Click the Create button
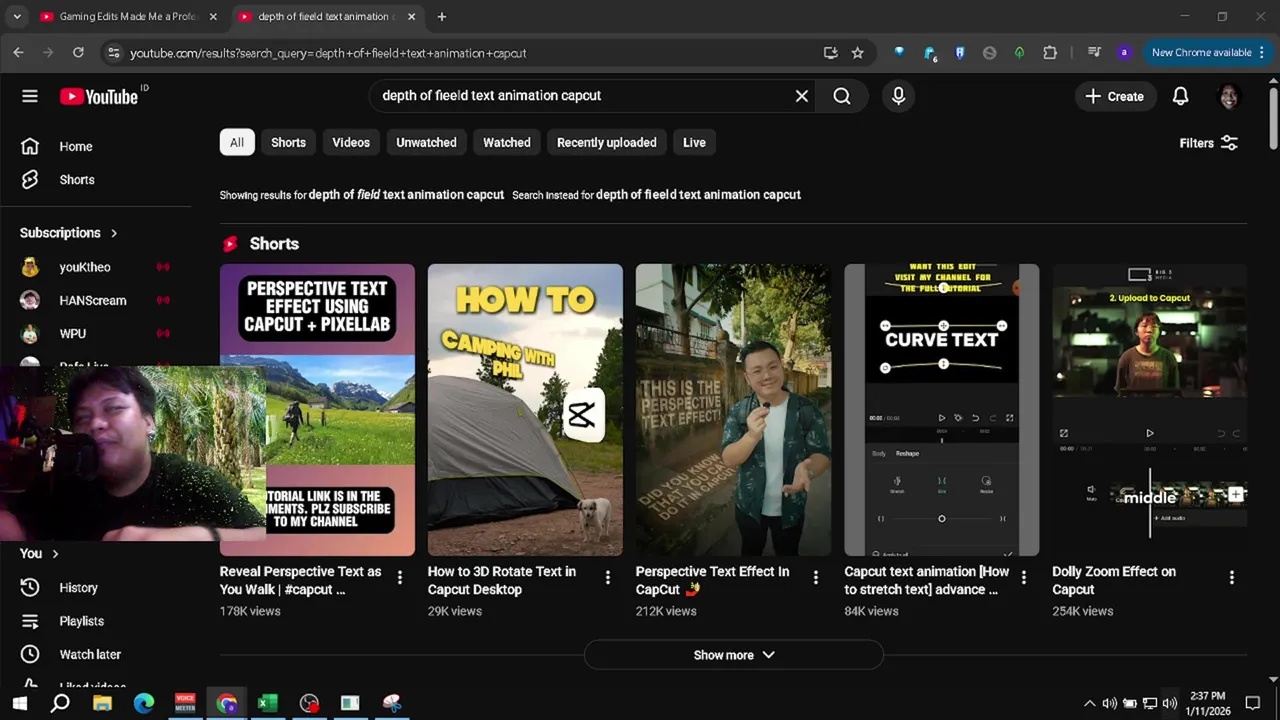Viewport: 1280px width, 720px height. (x=1114, y=96)
